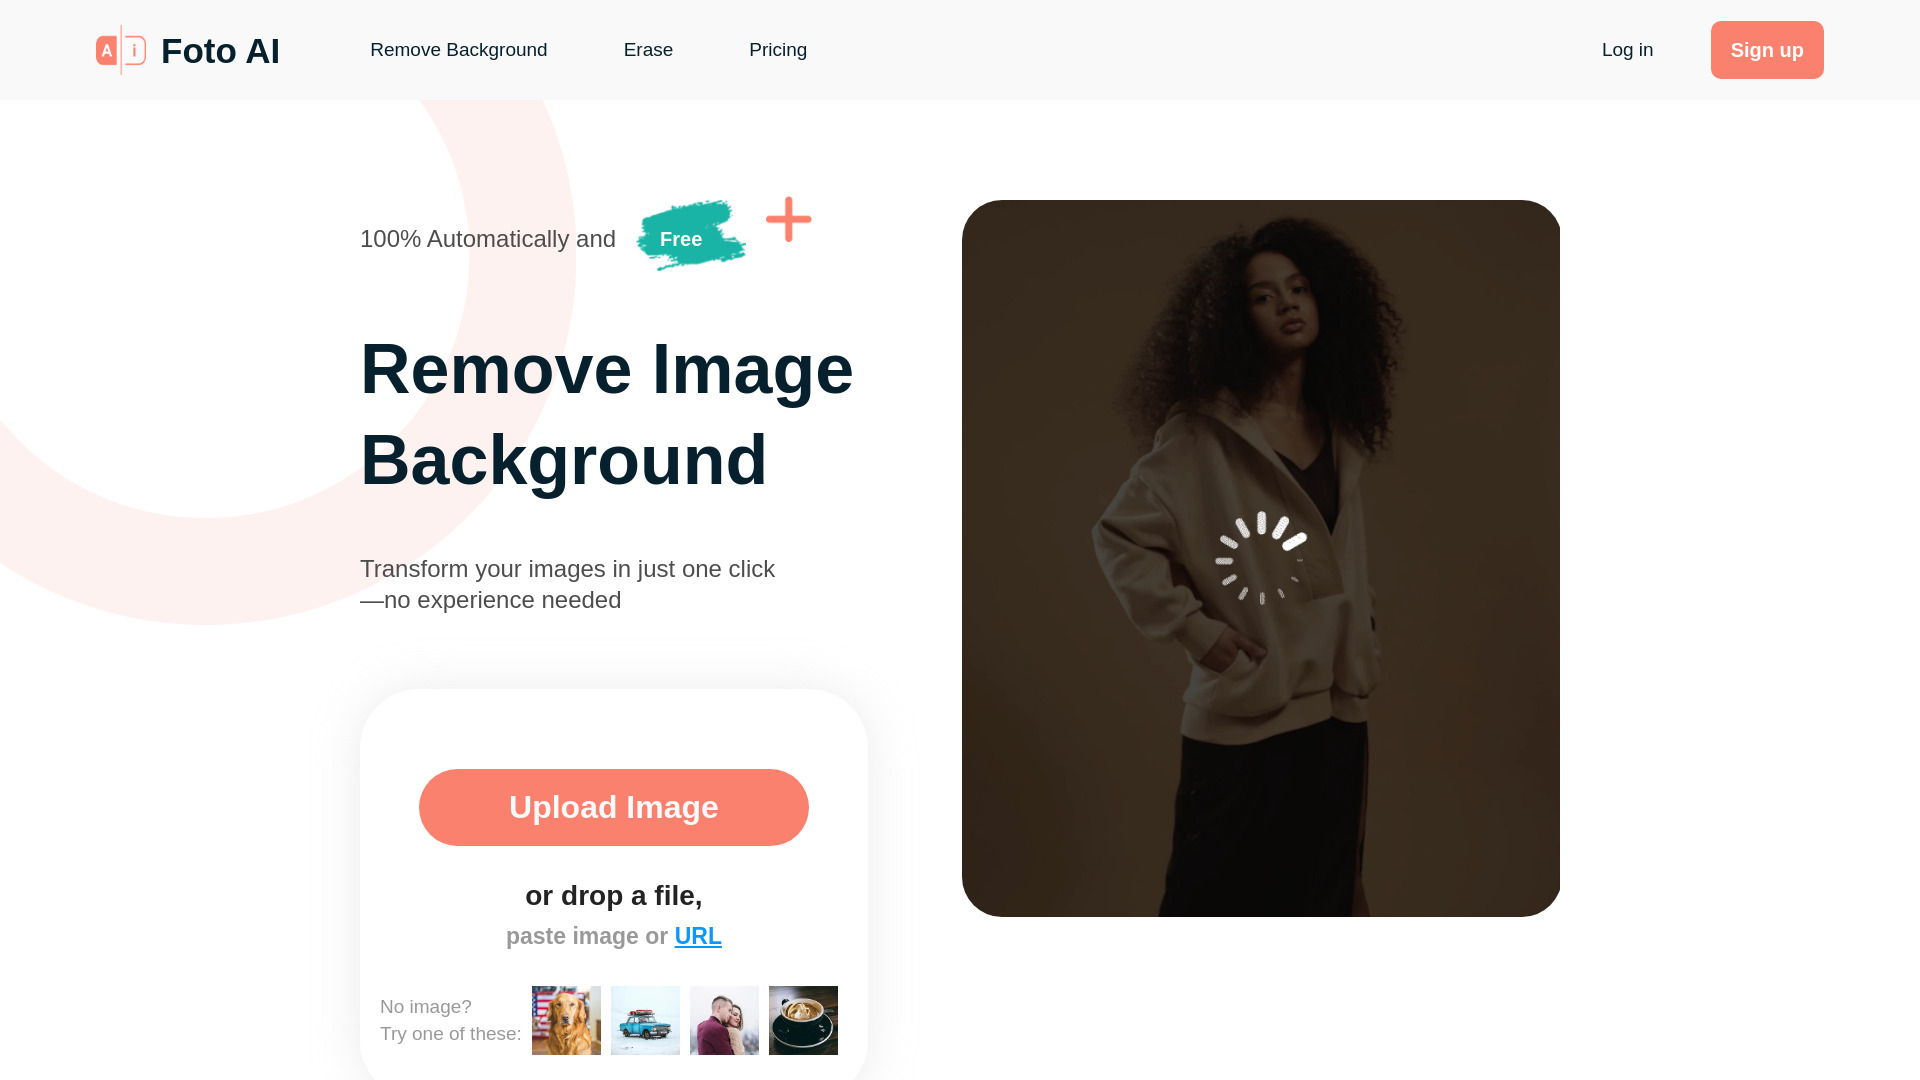
Task: Click the Upload Image button icon
Action: click(615, 807)
